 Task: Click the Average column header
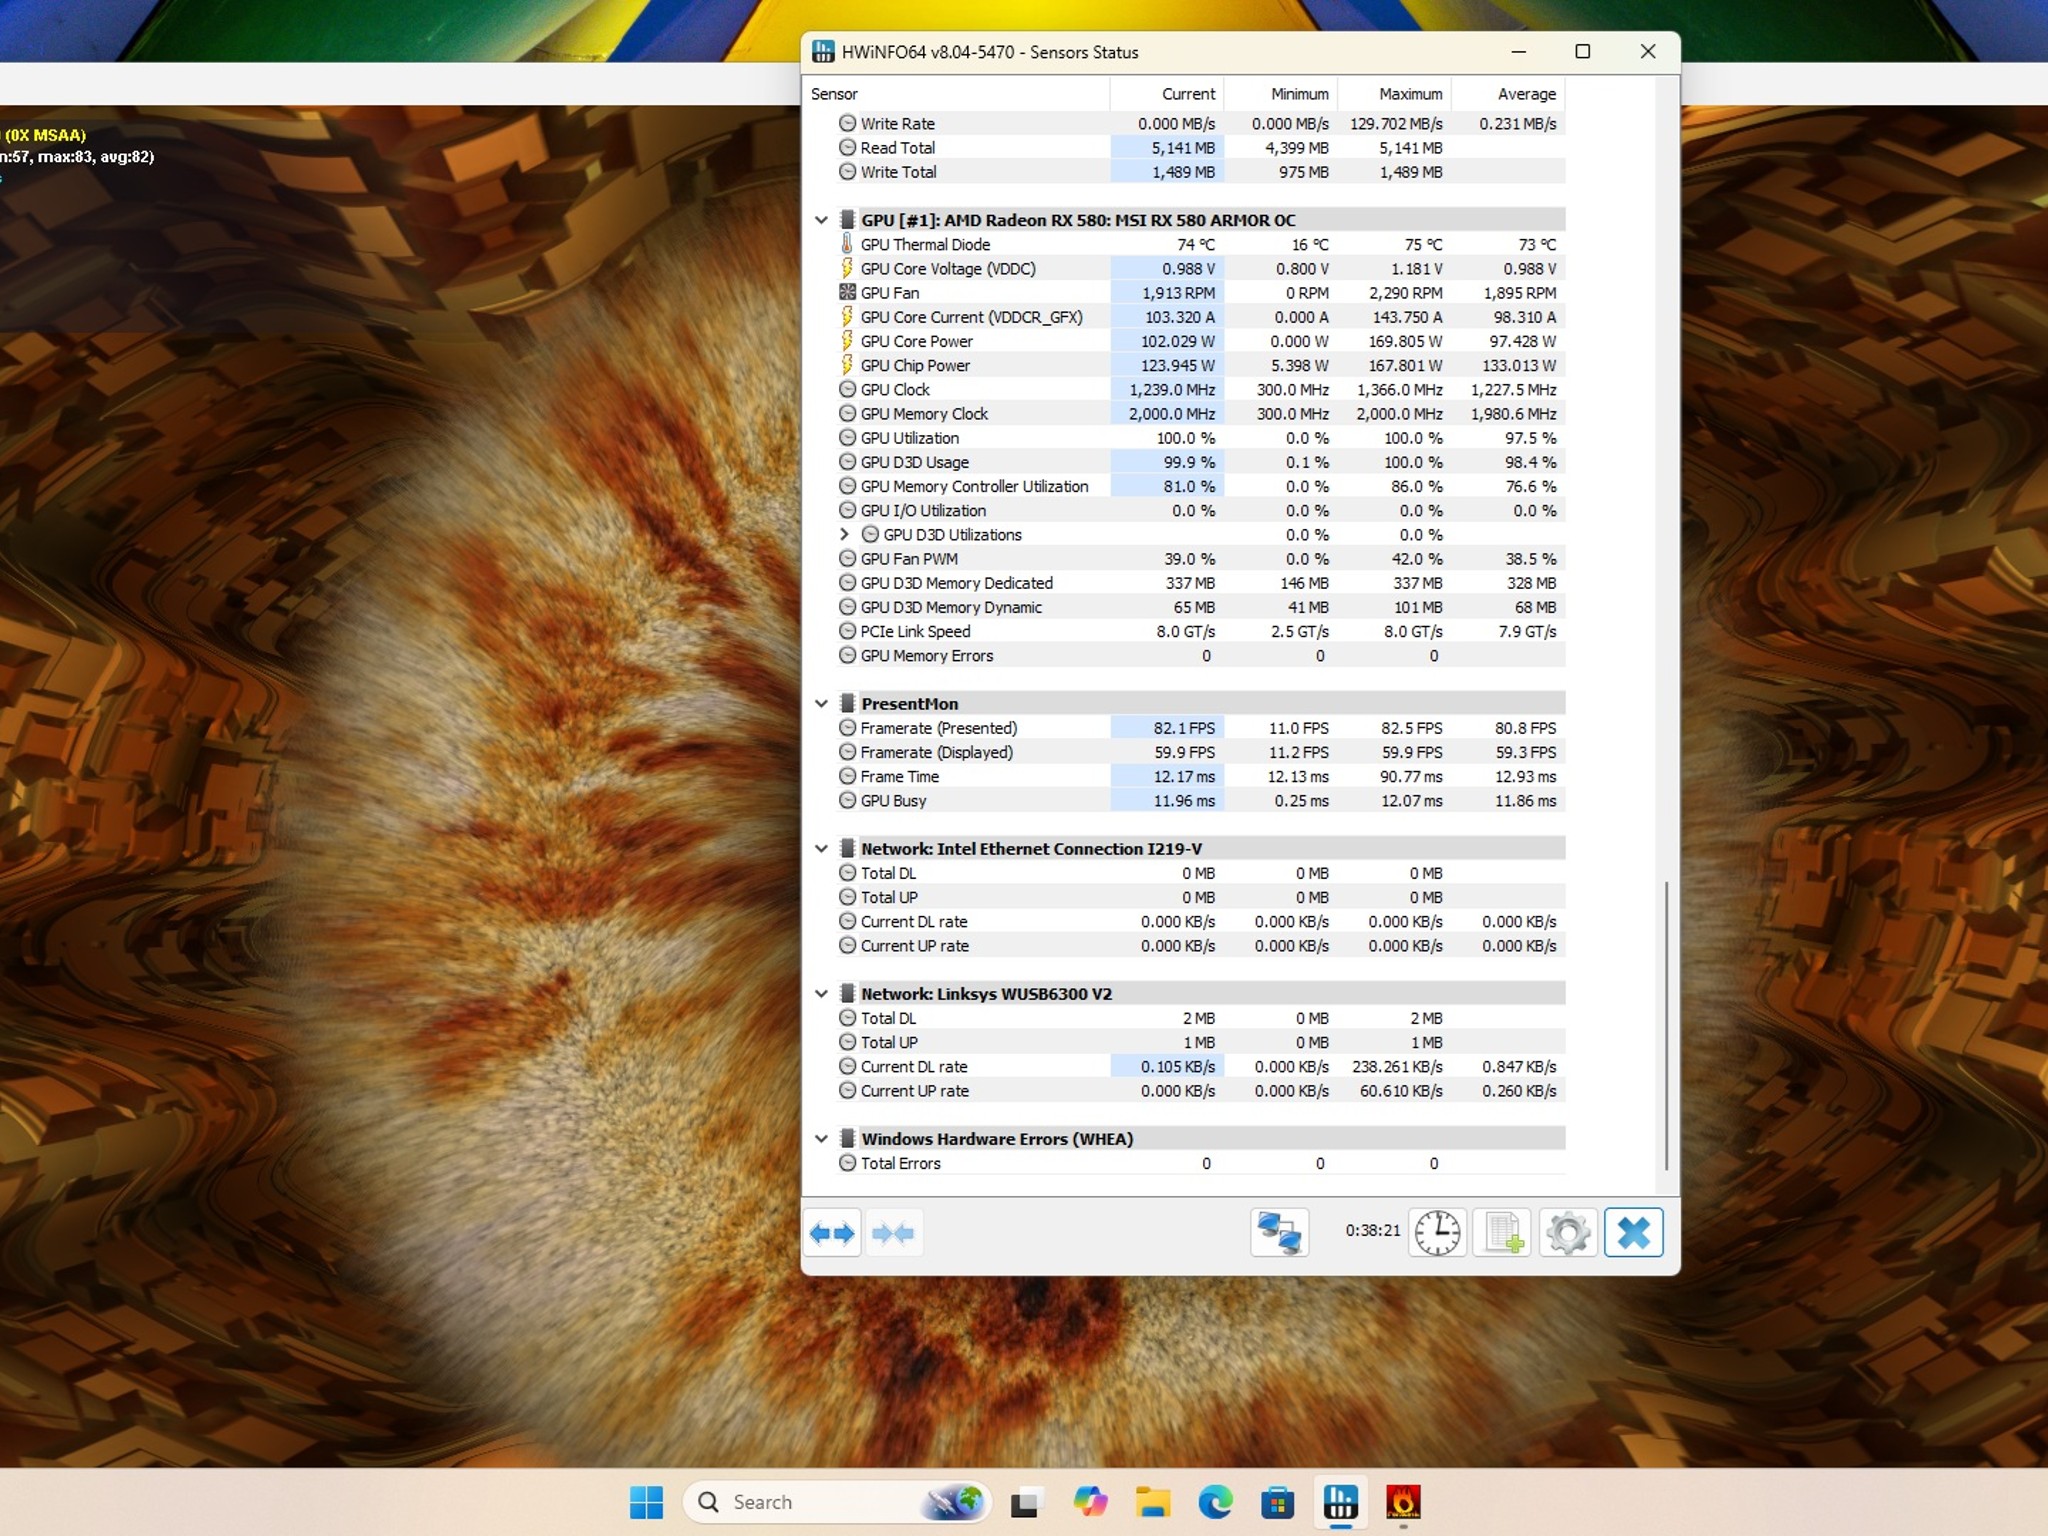tap(1508, 94)
